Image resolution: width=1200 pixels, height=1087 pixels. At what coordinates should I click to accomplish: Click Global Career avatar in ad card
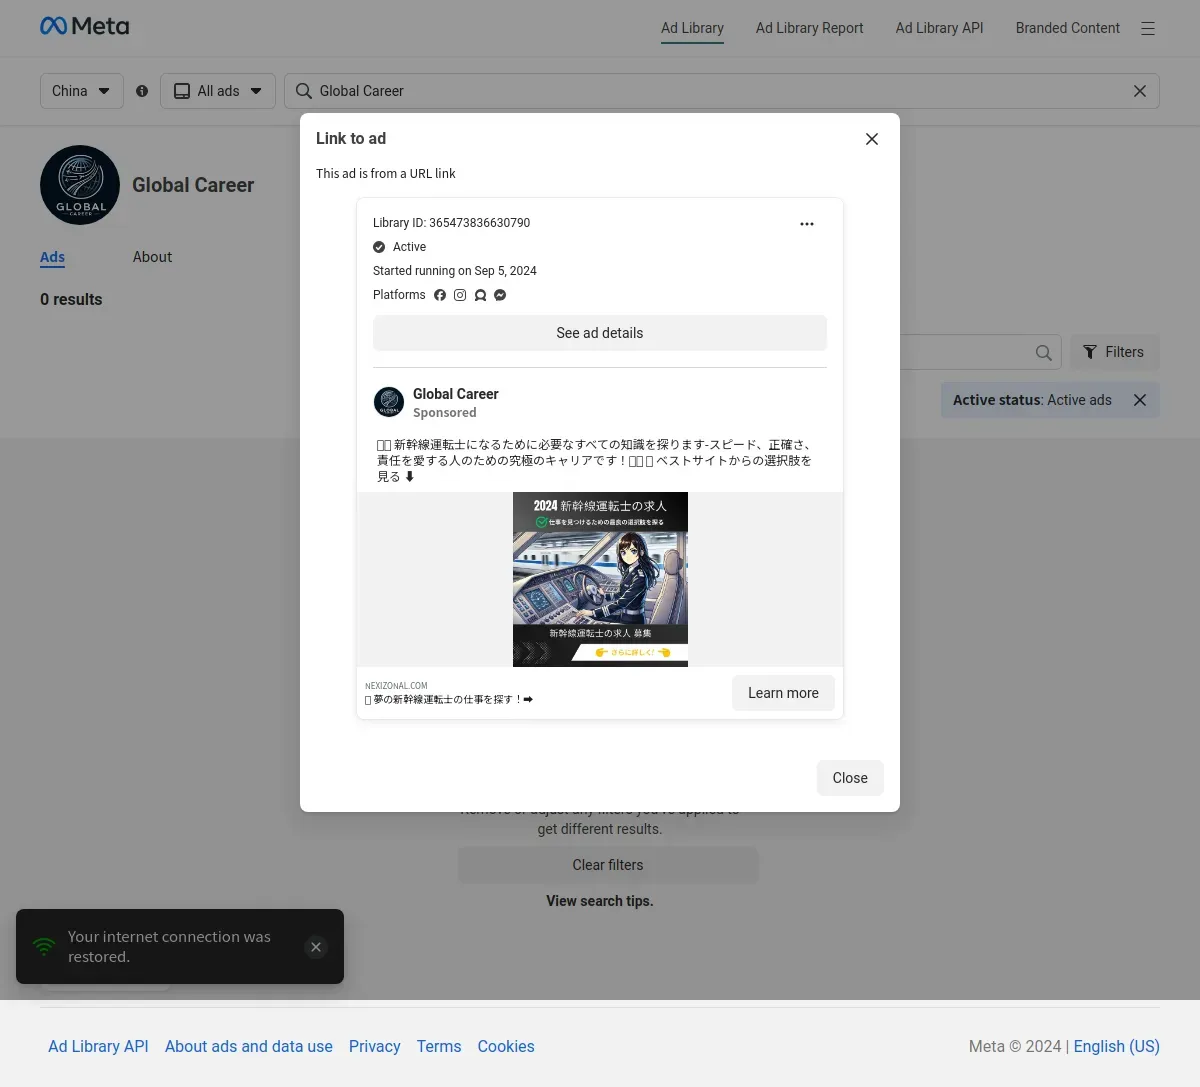tap(389, 402)
